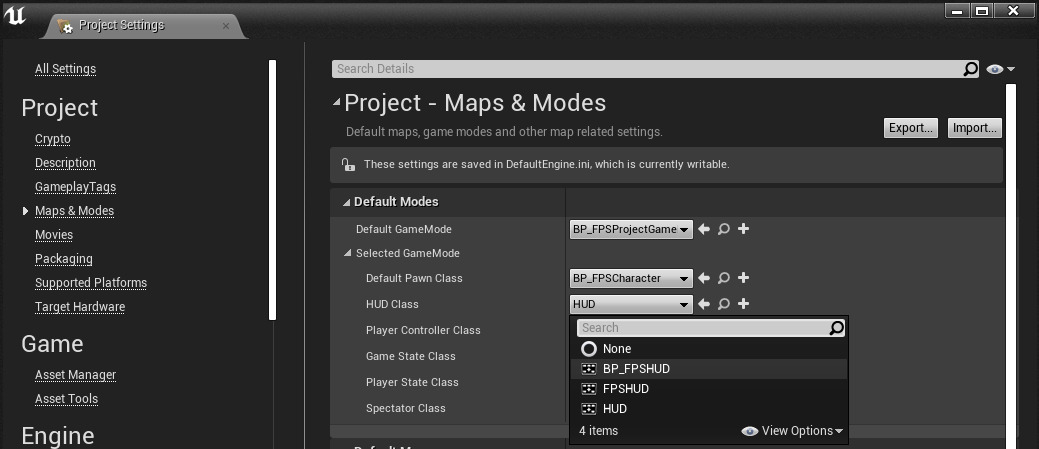Collapse the Default Modes section
This screenshot has width=1039, height=449.
pos(345,202)
